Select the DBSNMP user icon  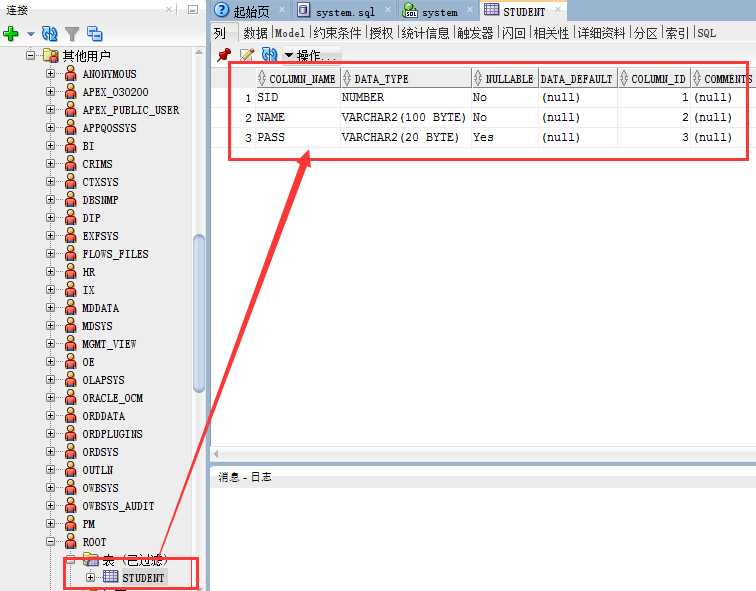coord(71,199)
